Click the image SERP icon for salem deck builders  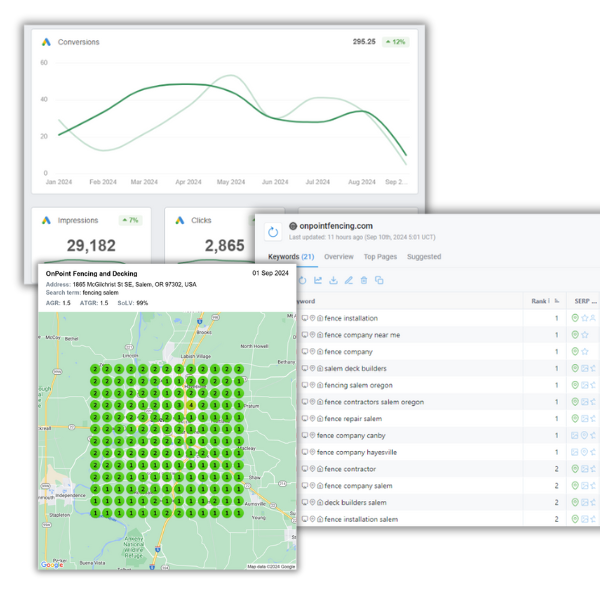[585, 368]
